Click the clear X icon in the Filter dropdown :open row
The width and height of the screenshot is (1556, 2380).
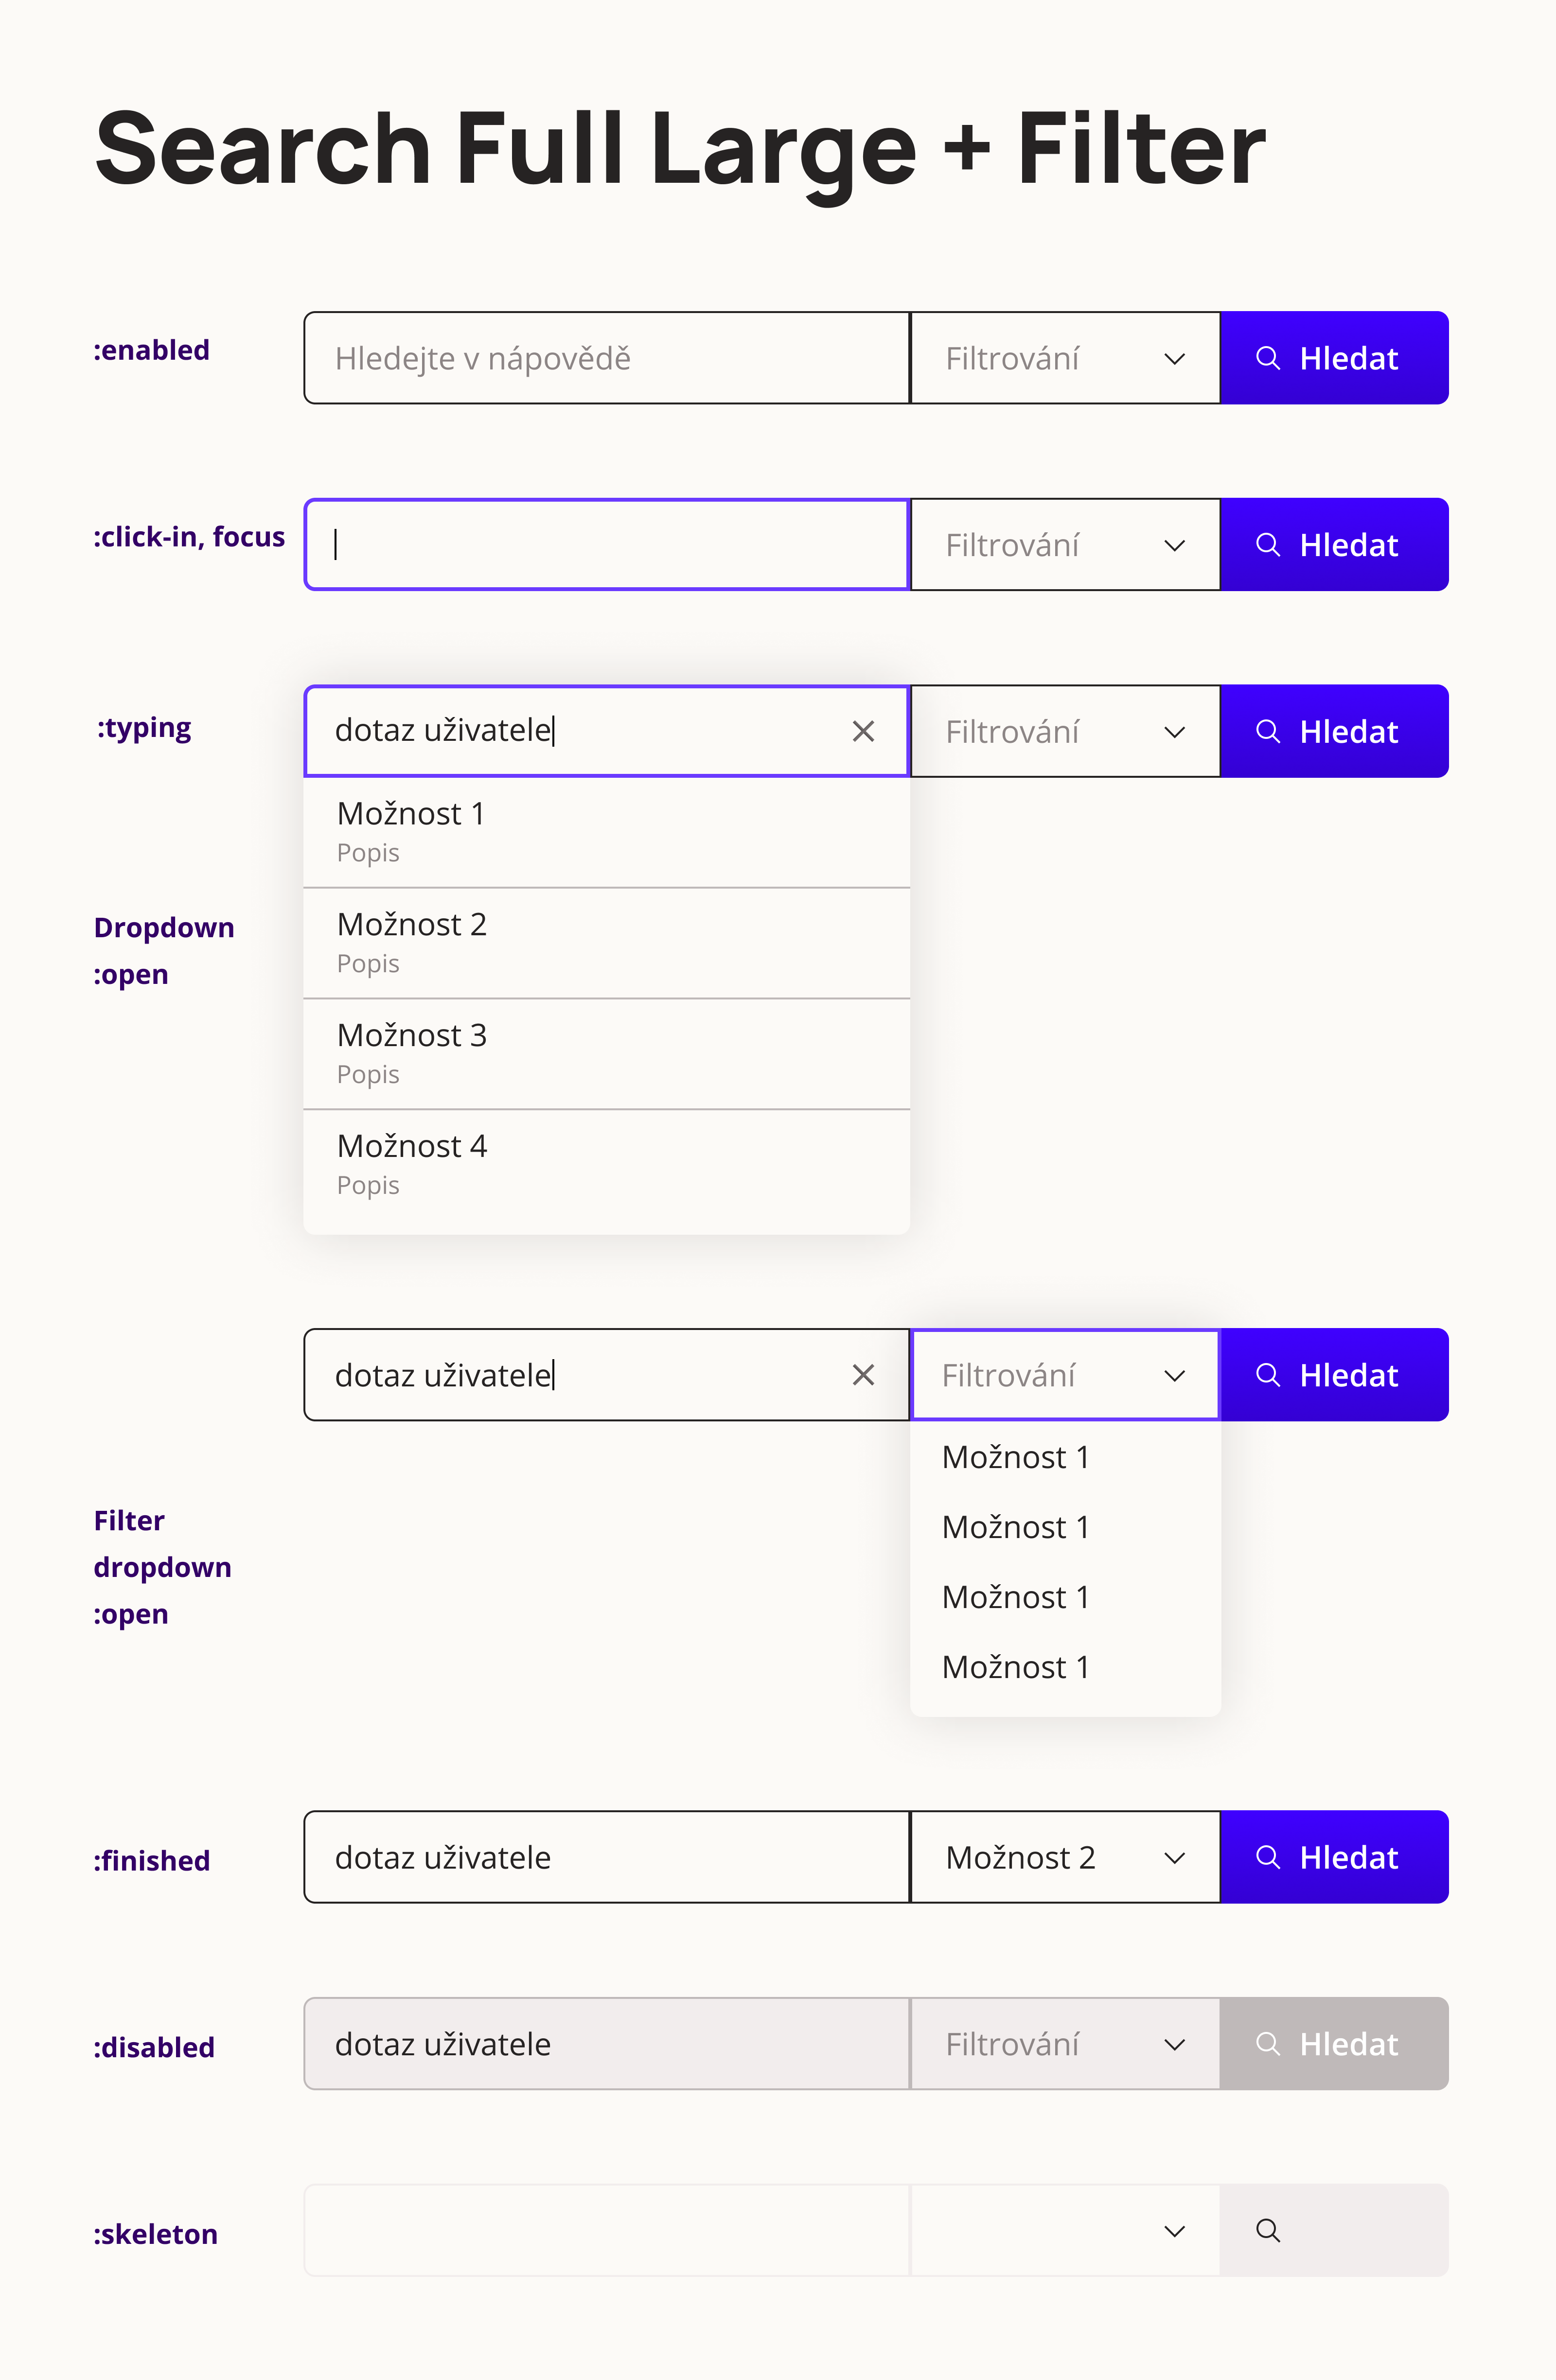click(863, 1375)
